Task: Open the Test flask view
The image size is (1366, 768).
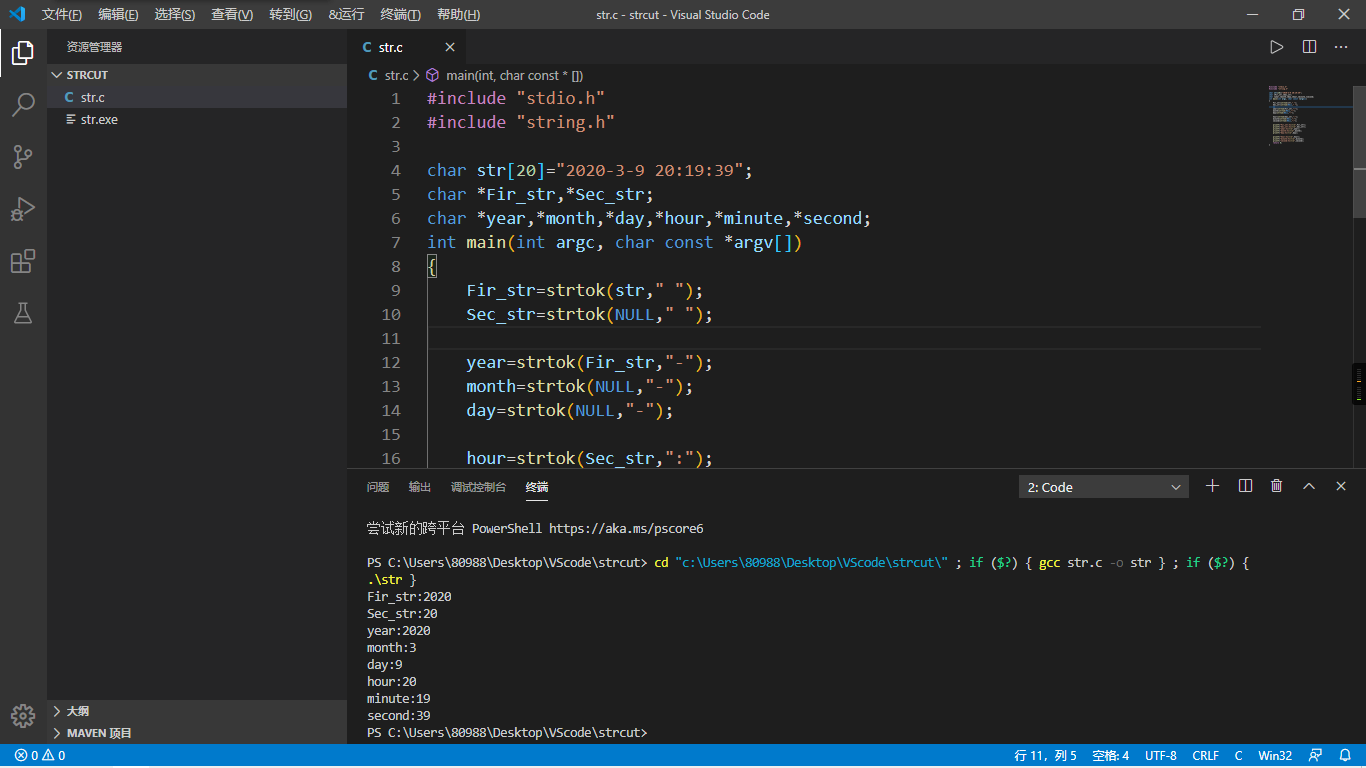Action: (23, 313)
